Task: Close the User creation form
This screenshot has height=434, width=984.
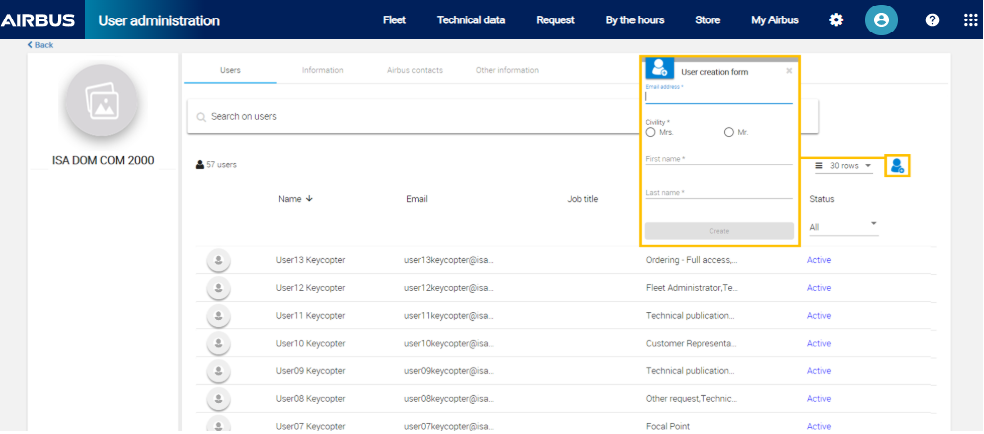Action: 789,71
